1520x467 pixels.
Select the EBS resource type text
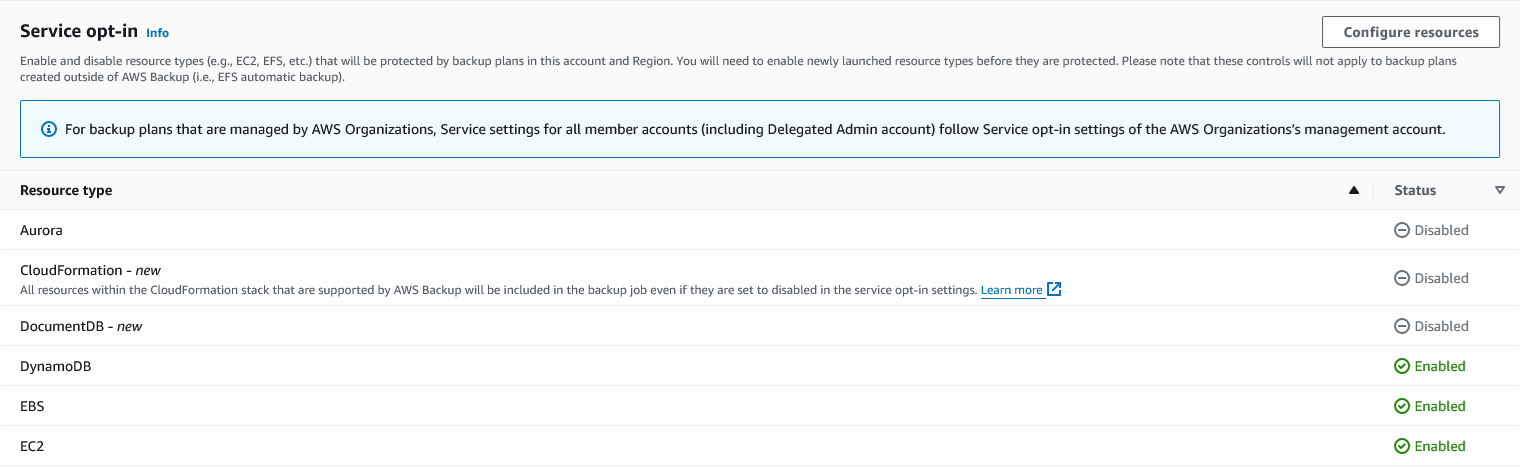(32, 406)
